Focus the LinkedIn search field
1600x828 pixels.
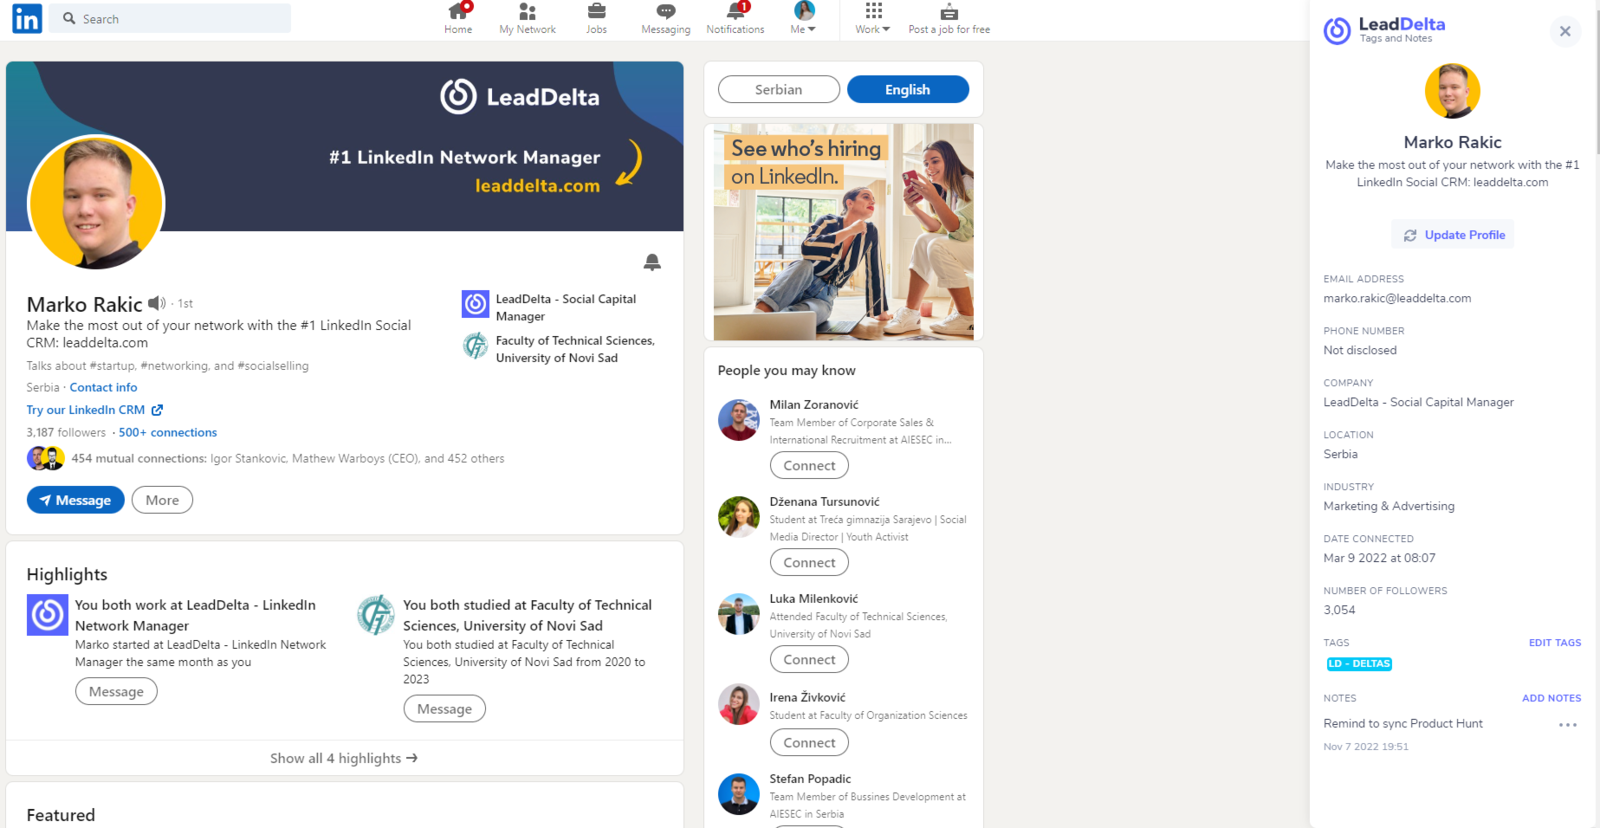(171, 18)
